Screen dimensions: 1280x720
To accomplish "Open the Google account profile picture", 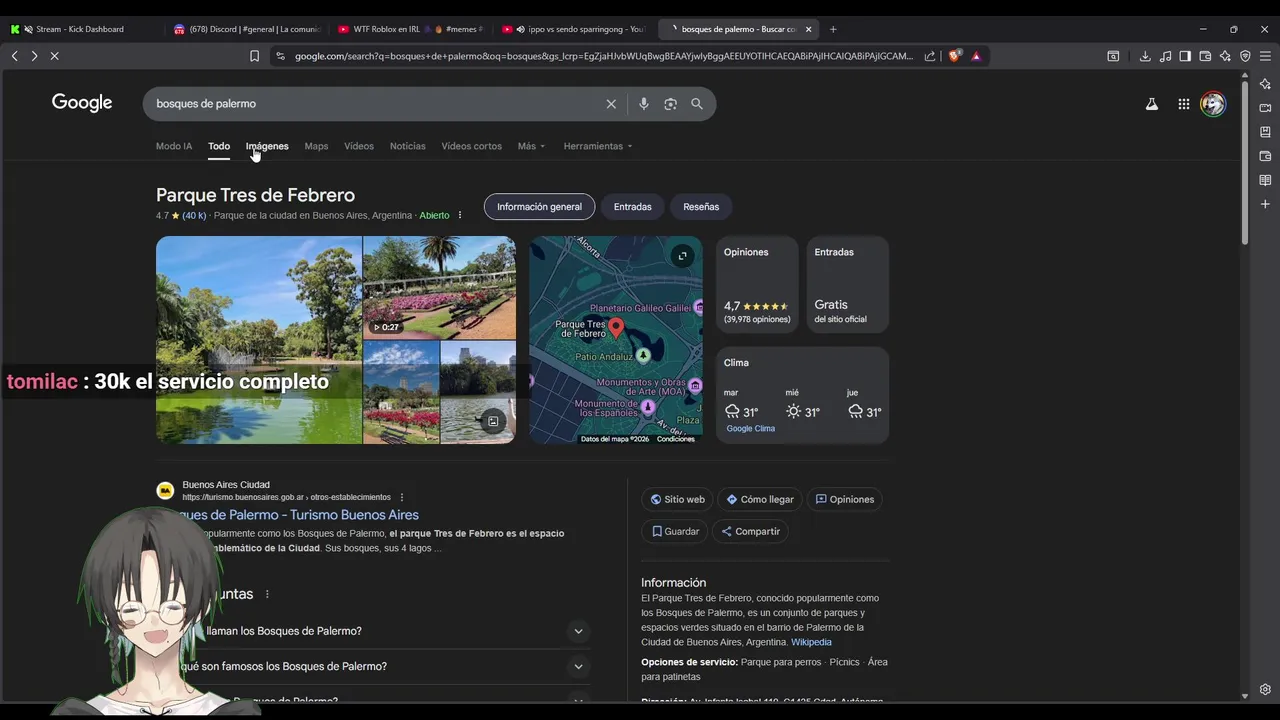I will (x=1213, y=104).
